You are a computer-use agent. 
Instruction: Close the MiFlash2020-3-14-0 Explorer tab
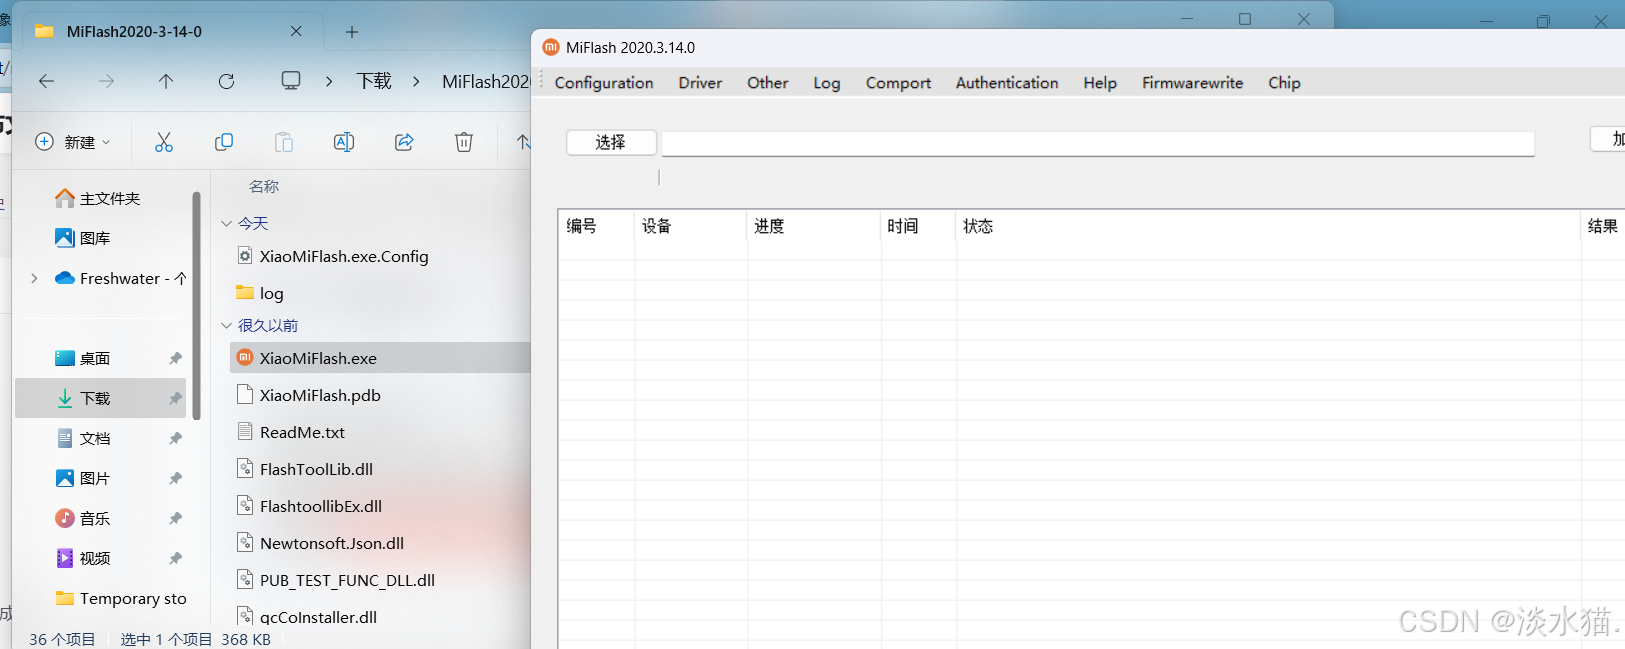pyautogui.click(x=296, y=31)
